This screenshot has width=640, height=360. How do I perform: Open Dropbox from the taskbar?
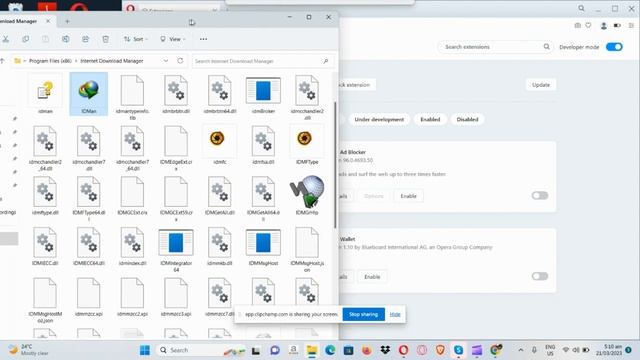tap(385, 350)
